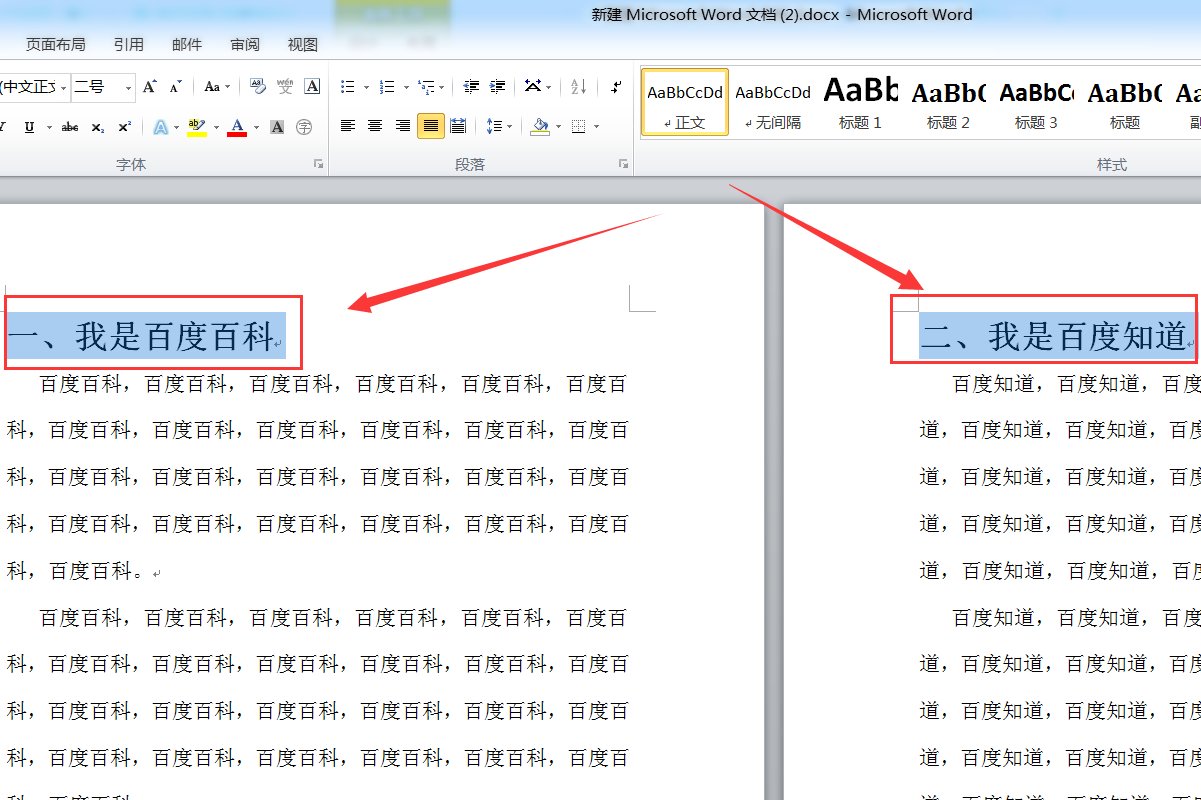Toggle justify alignment off
Viewport: 1201px width, 800px height.
pos(431,125)
